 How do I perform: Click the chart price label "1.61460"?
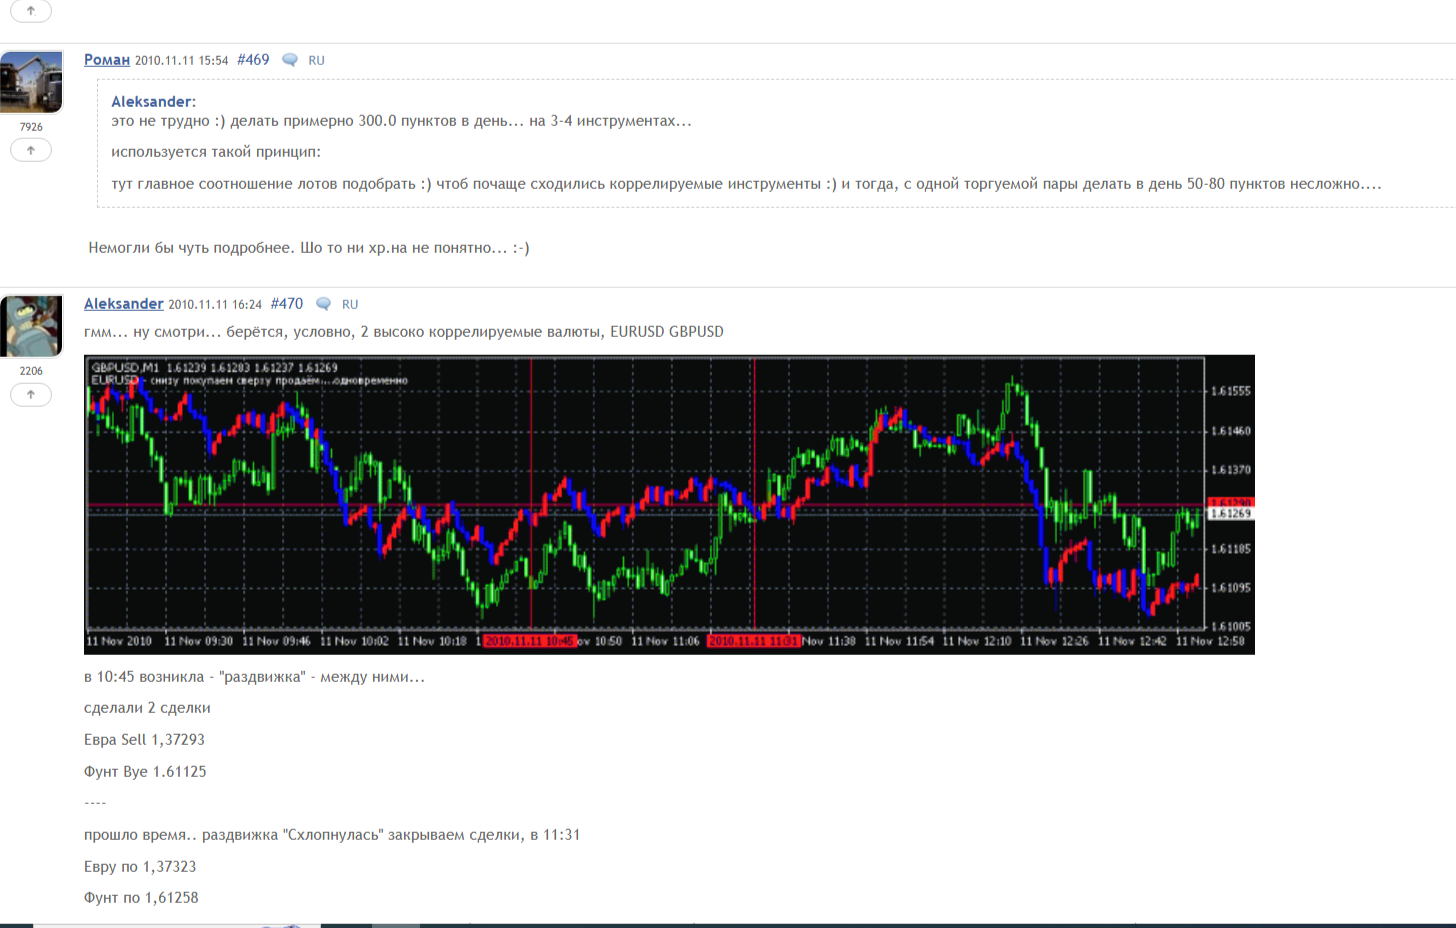(1231, 431)
